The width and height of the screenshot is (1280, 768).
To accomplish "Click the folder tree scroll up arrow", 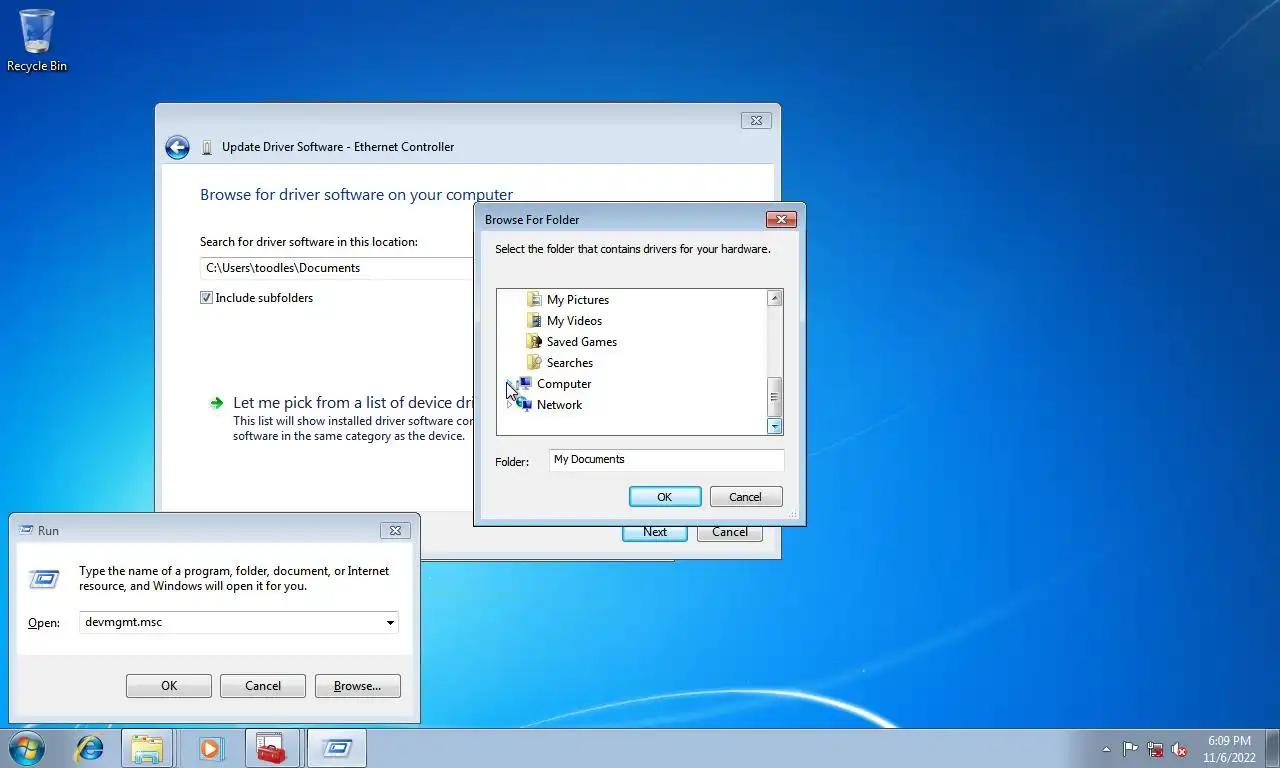I will pyautogui.click(x=775, y=298).
